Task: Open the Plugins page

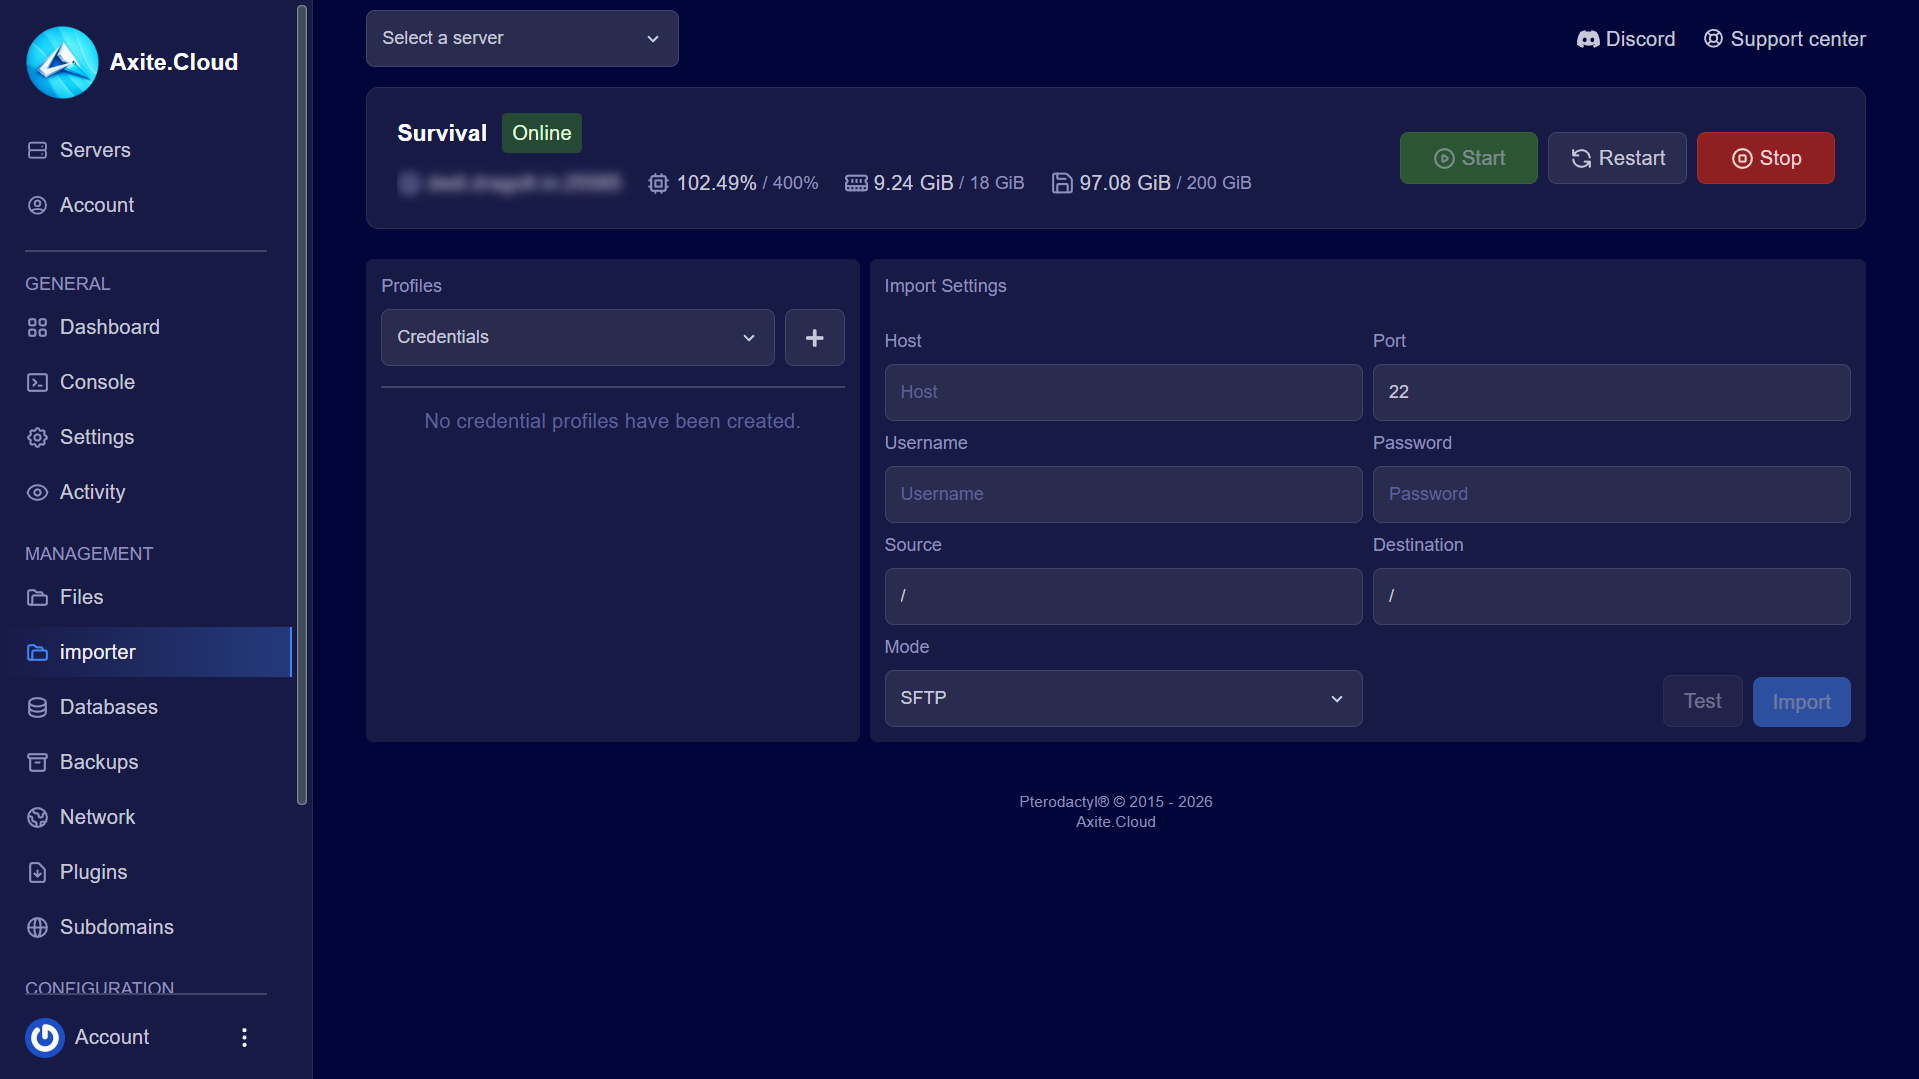Action: 93,871
